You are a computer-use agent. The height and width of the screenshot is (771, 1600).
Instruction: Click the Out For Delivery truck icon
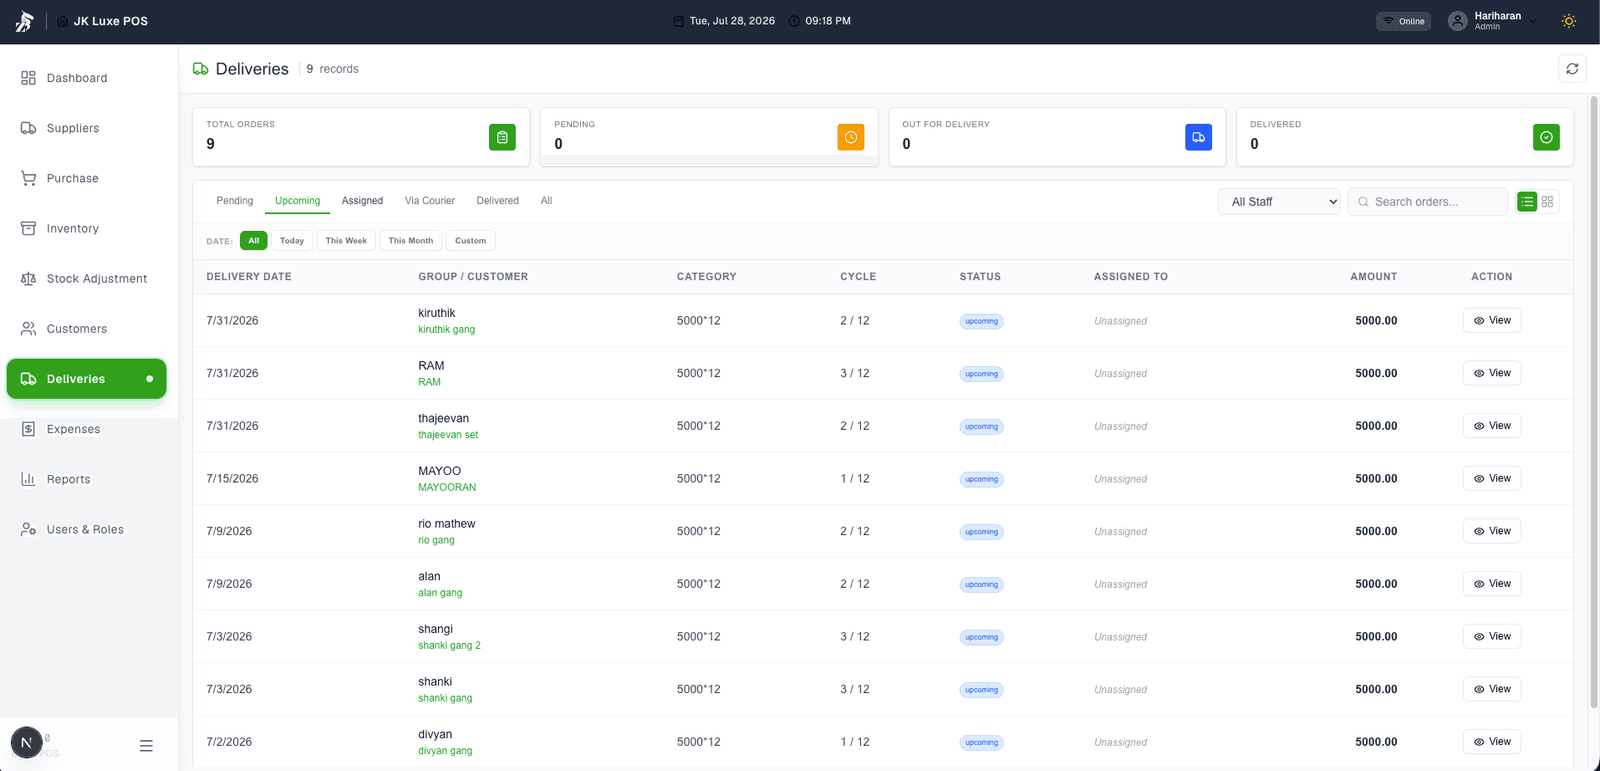point(1198,137)
